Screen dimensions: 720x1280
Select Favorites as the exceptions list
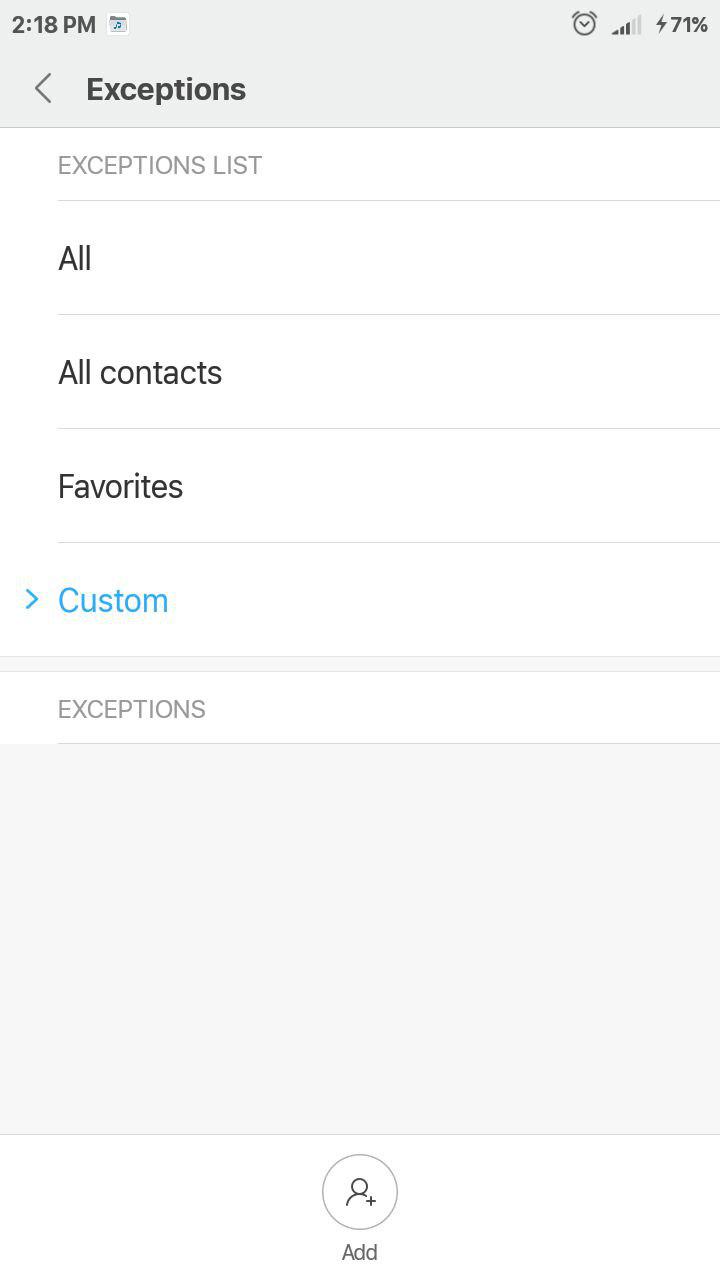[360, 486]
